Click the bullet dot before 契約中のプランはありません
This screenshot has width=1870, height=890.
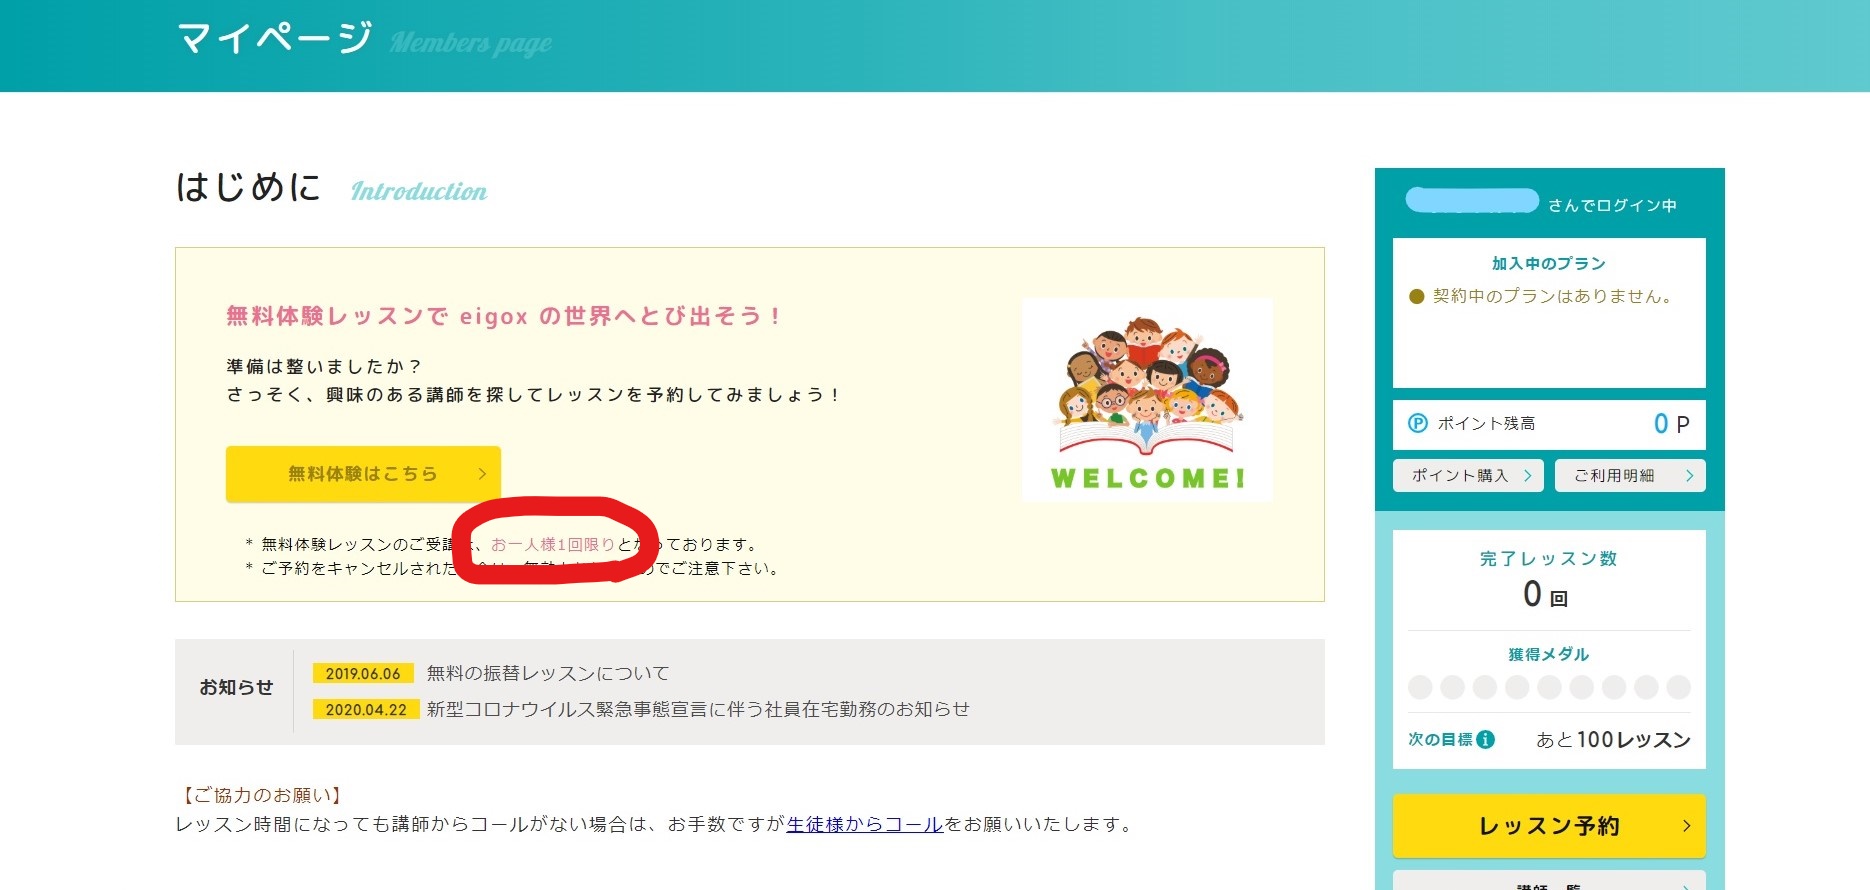point(1416,296)
